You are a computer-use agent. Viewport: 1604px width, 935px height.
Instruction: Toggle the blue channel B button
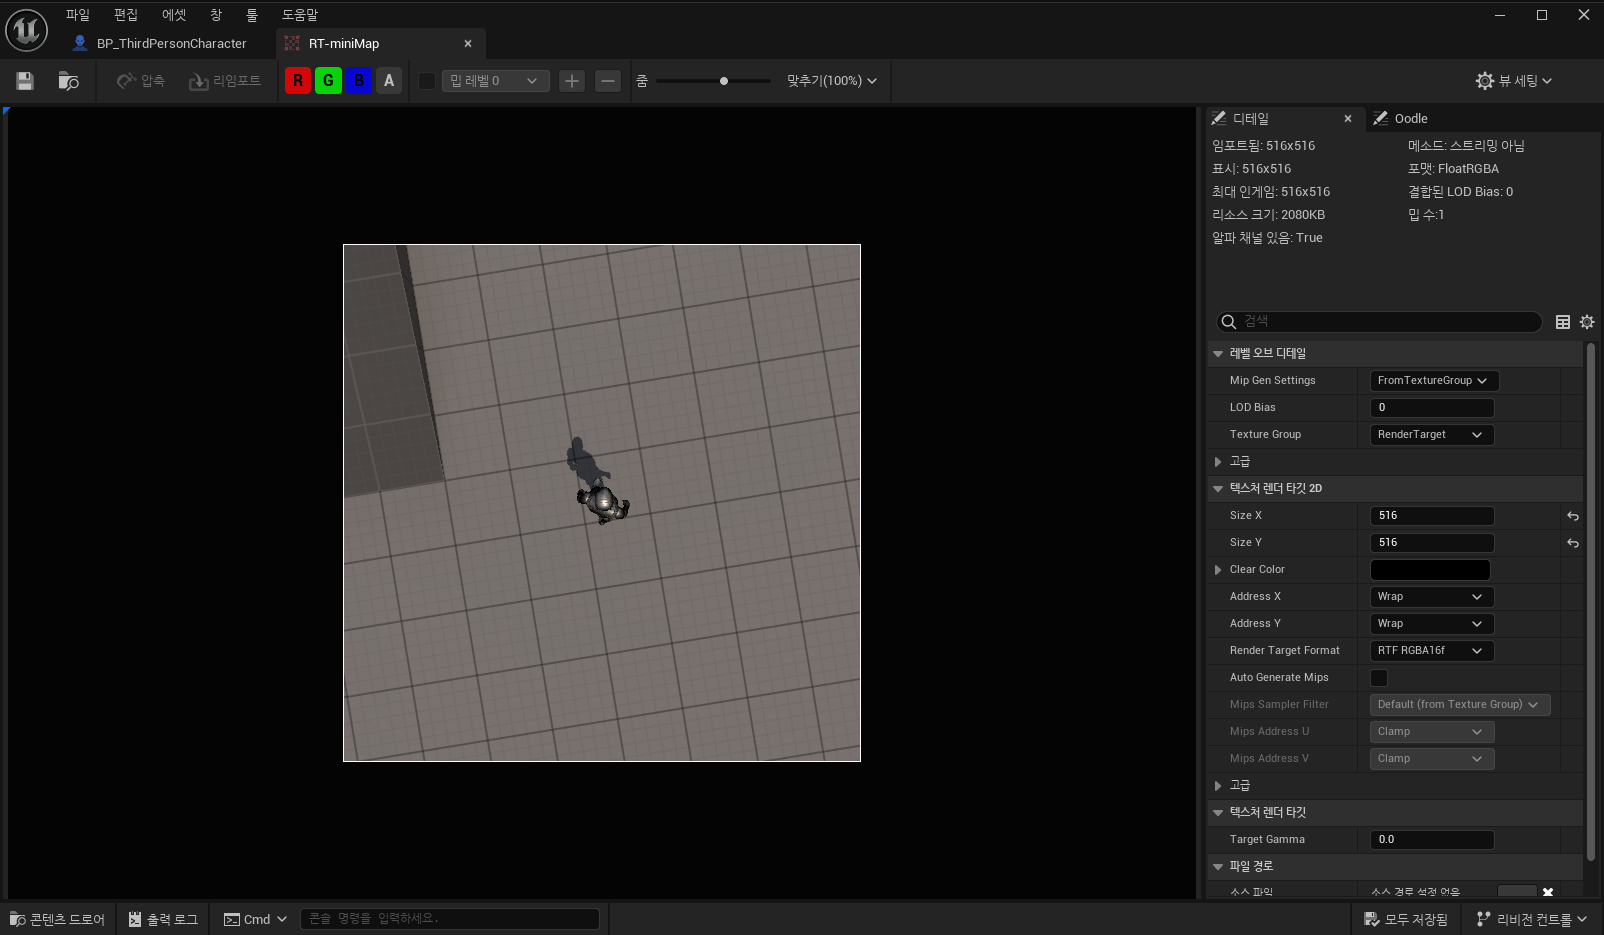[x=359, y=81]
